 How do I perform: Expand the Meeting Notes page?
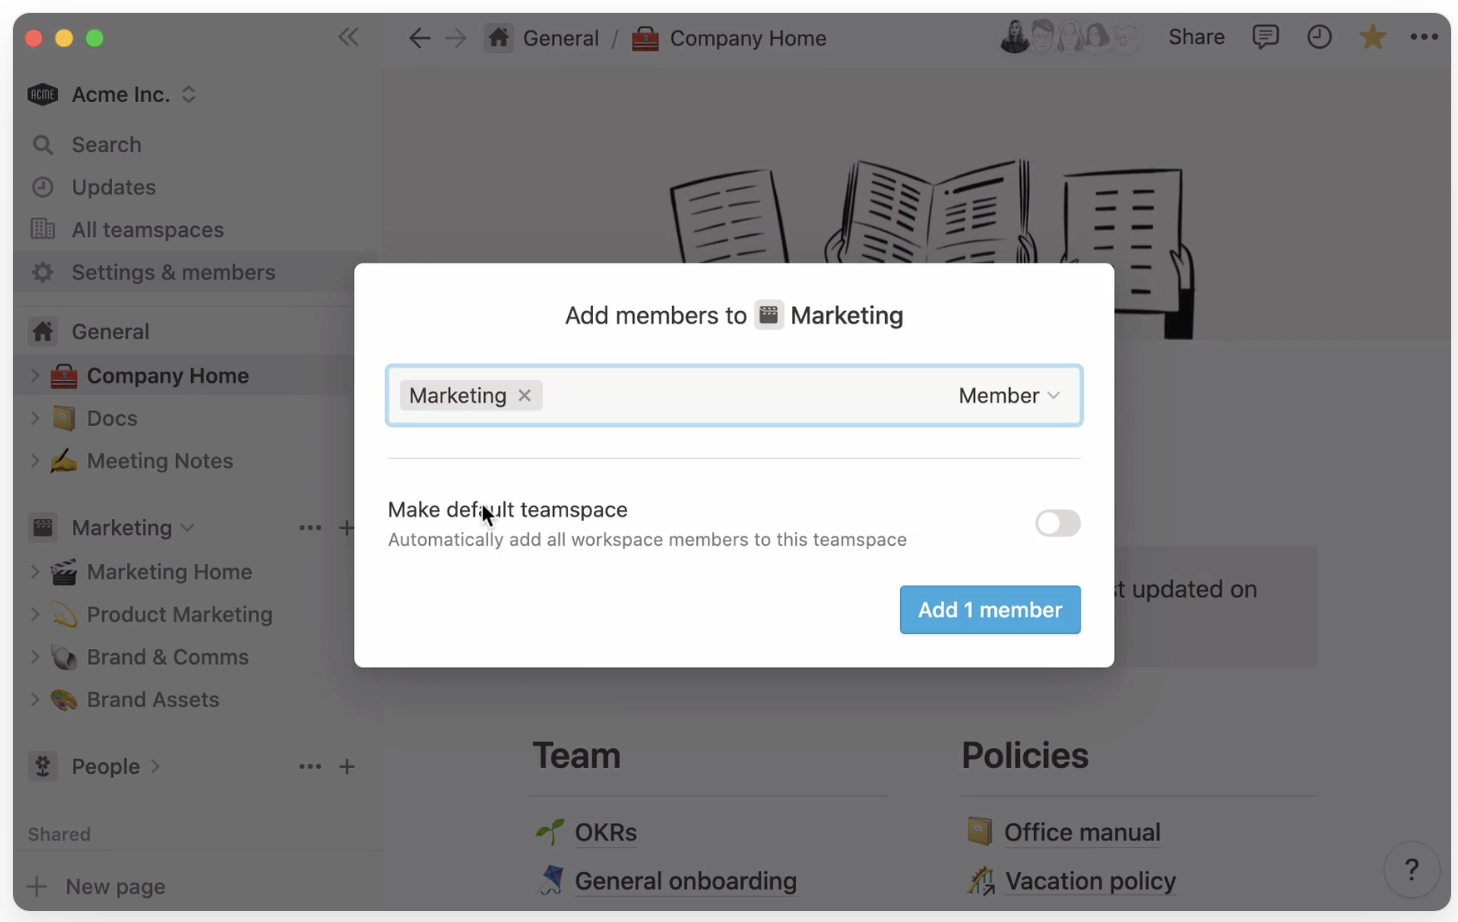coord(35,461)
